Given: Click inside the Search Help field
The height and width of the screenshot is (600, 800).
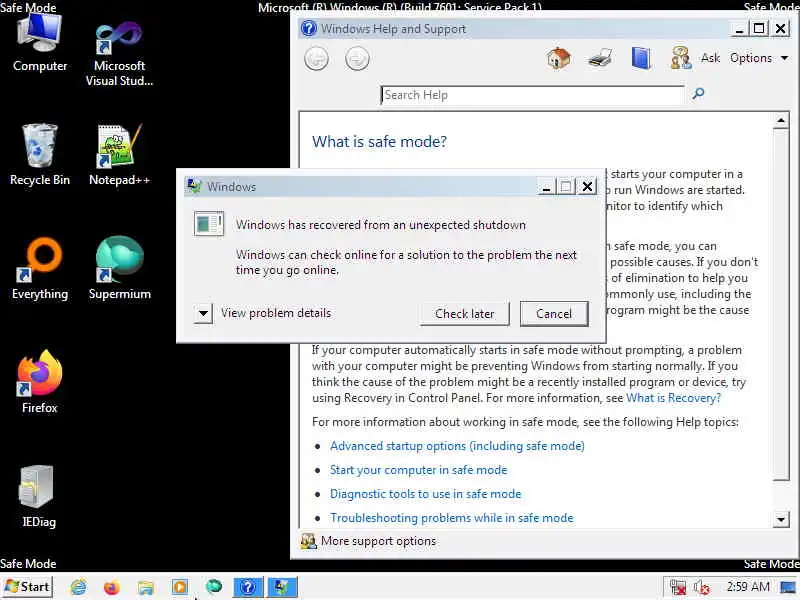Looking at the screenshot, I should point(532,95).
